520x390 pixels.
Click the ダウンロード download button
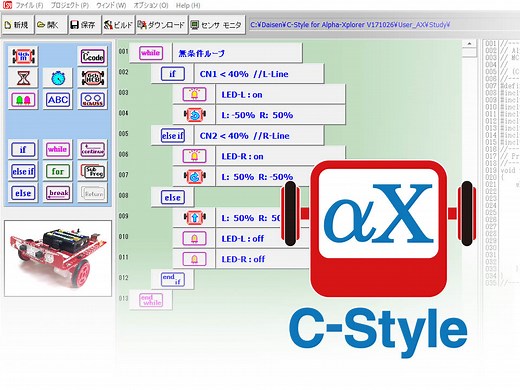(162, 25)
